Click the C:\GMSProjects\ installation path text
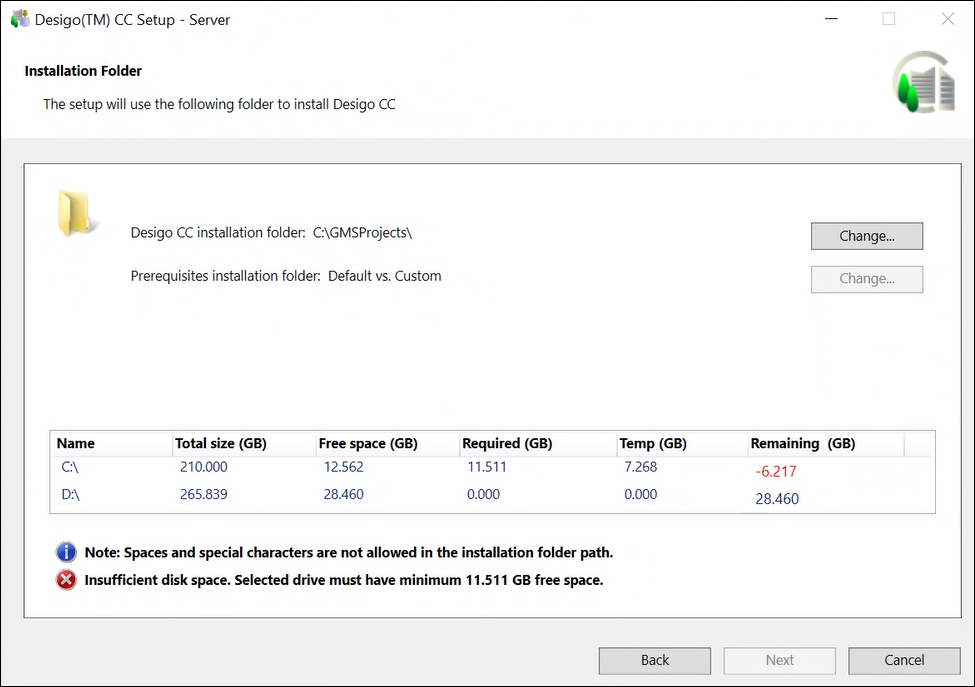This screenshot has height=687, width=975. [362, 233]
